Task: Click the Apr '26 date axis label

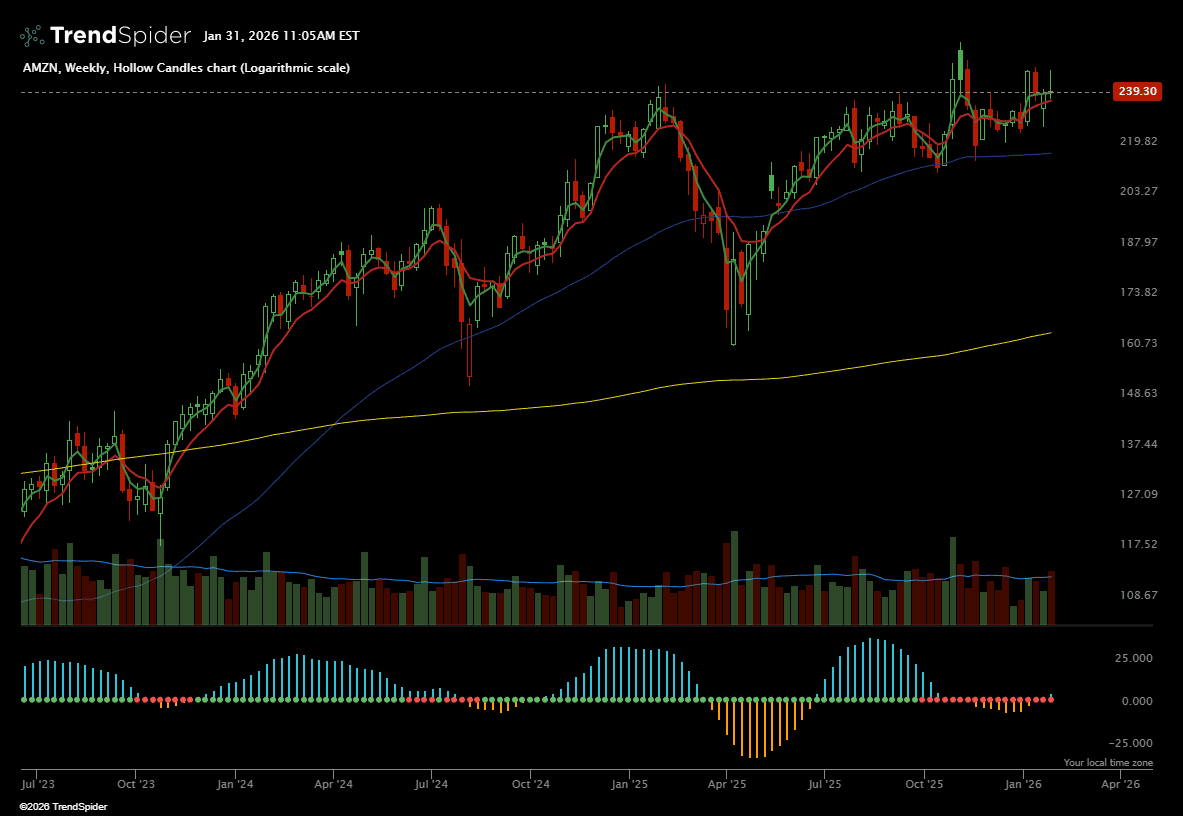Action: pyautogui.click(x=1119, y=785)
